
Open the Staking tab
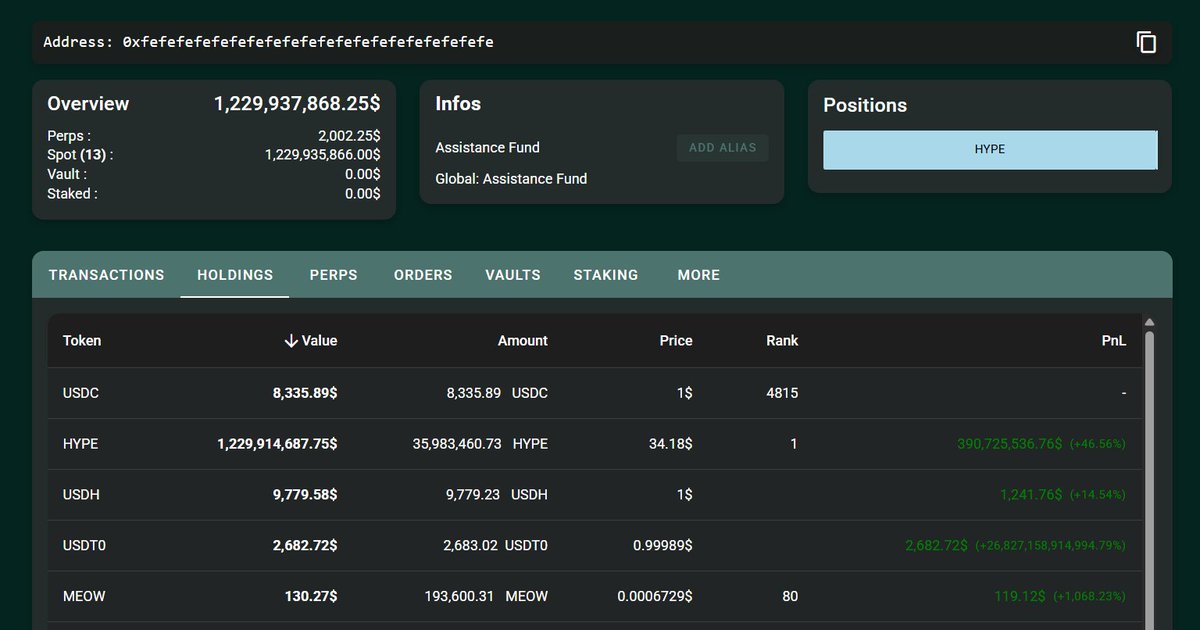(x=605, y=275)
